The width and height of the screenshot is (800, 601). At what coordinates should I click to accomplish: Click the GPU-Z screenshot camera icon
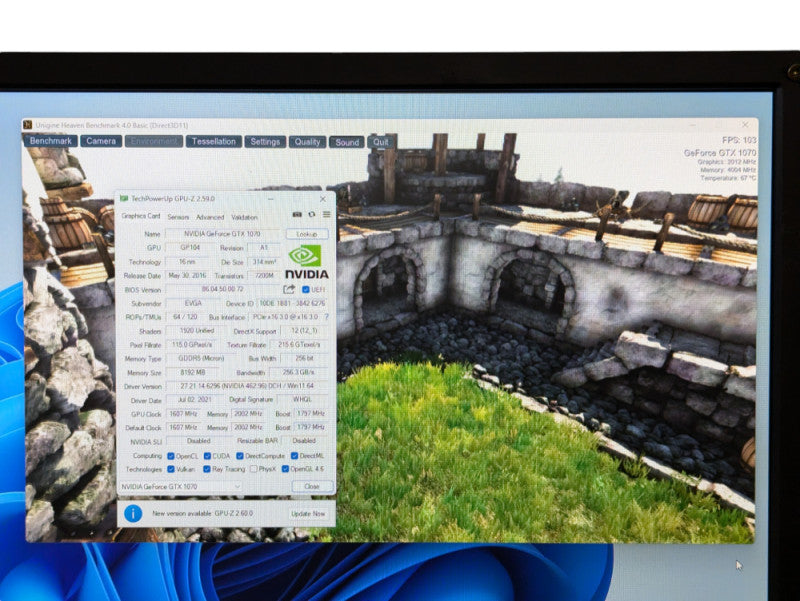297,215
